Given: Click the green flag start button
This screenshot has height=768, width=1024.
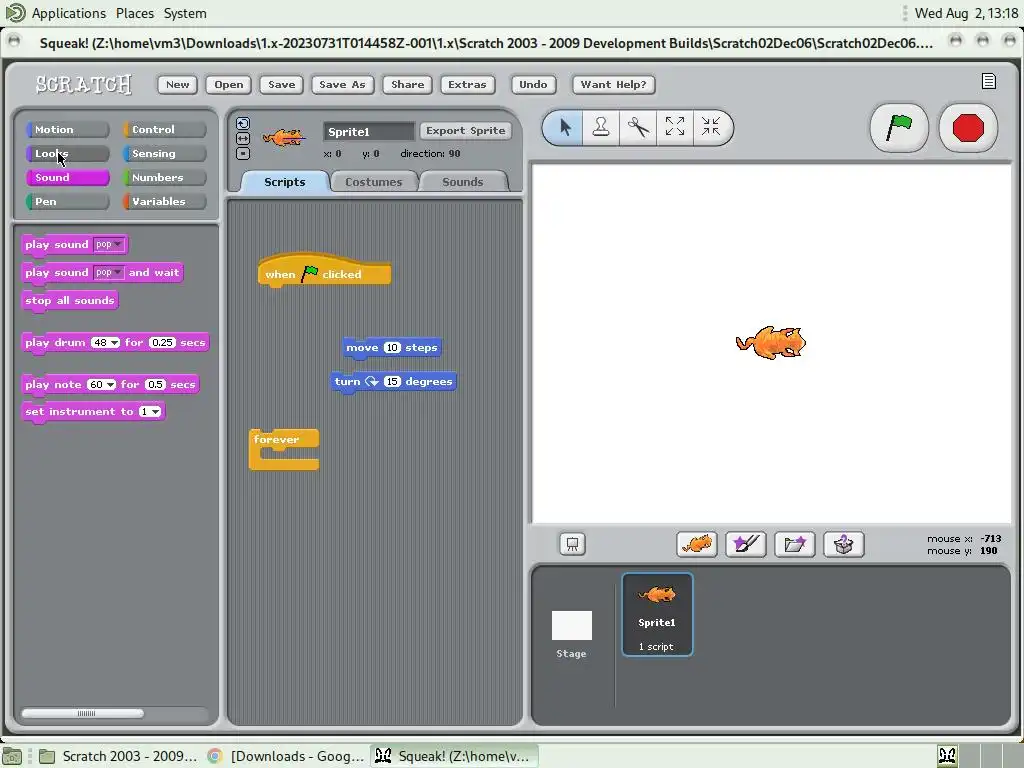Looking at the screenshot, I should tap(899, 127).
